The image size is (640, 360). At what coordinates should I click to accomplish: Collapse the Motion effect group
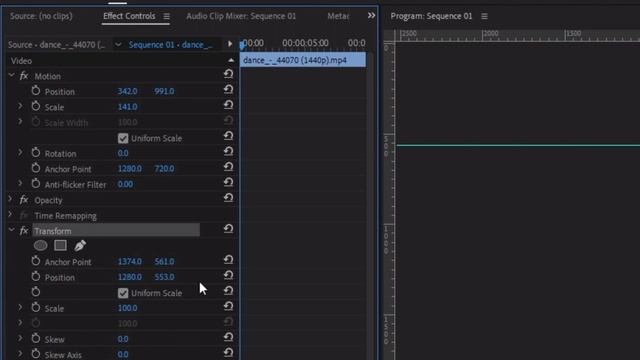(11, 76)
